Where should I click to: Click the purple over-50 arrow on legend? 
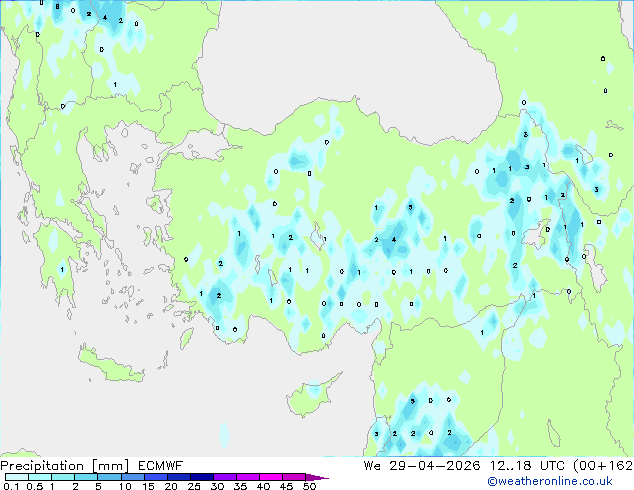pyautogui.click(x=317, y=477)
